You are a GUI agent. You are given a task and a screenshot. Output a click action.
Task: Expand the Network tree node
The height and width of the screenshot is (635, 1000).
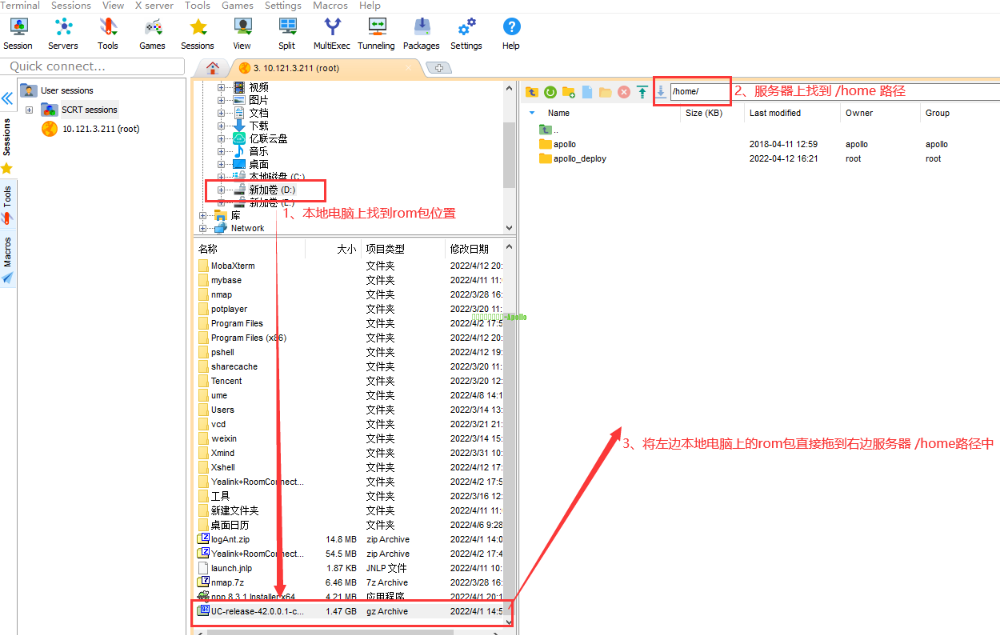(x=203, y=228)
